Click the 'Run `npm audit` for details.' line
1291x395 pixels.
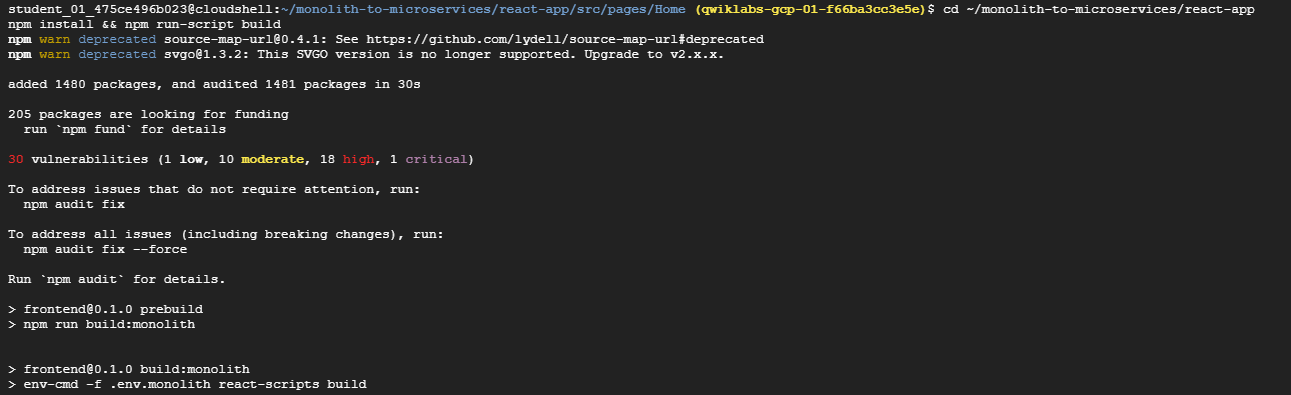coord(116,279)
